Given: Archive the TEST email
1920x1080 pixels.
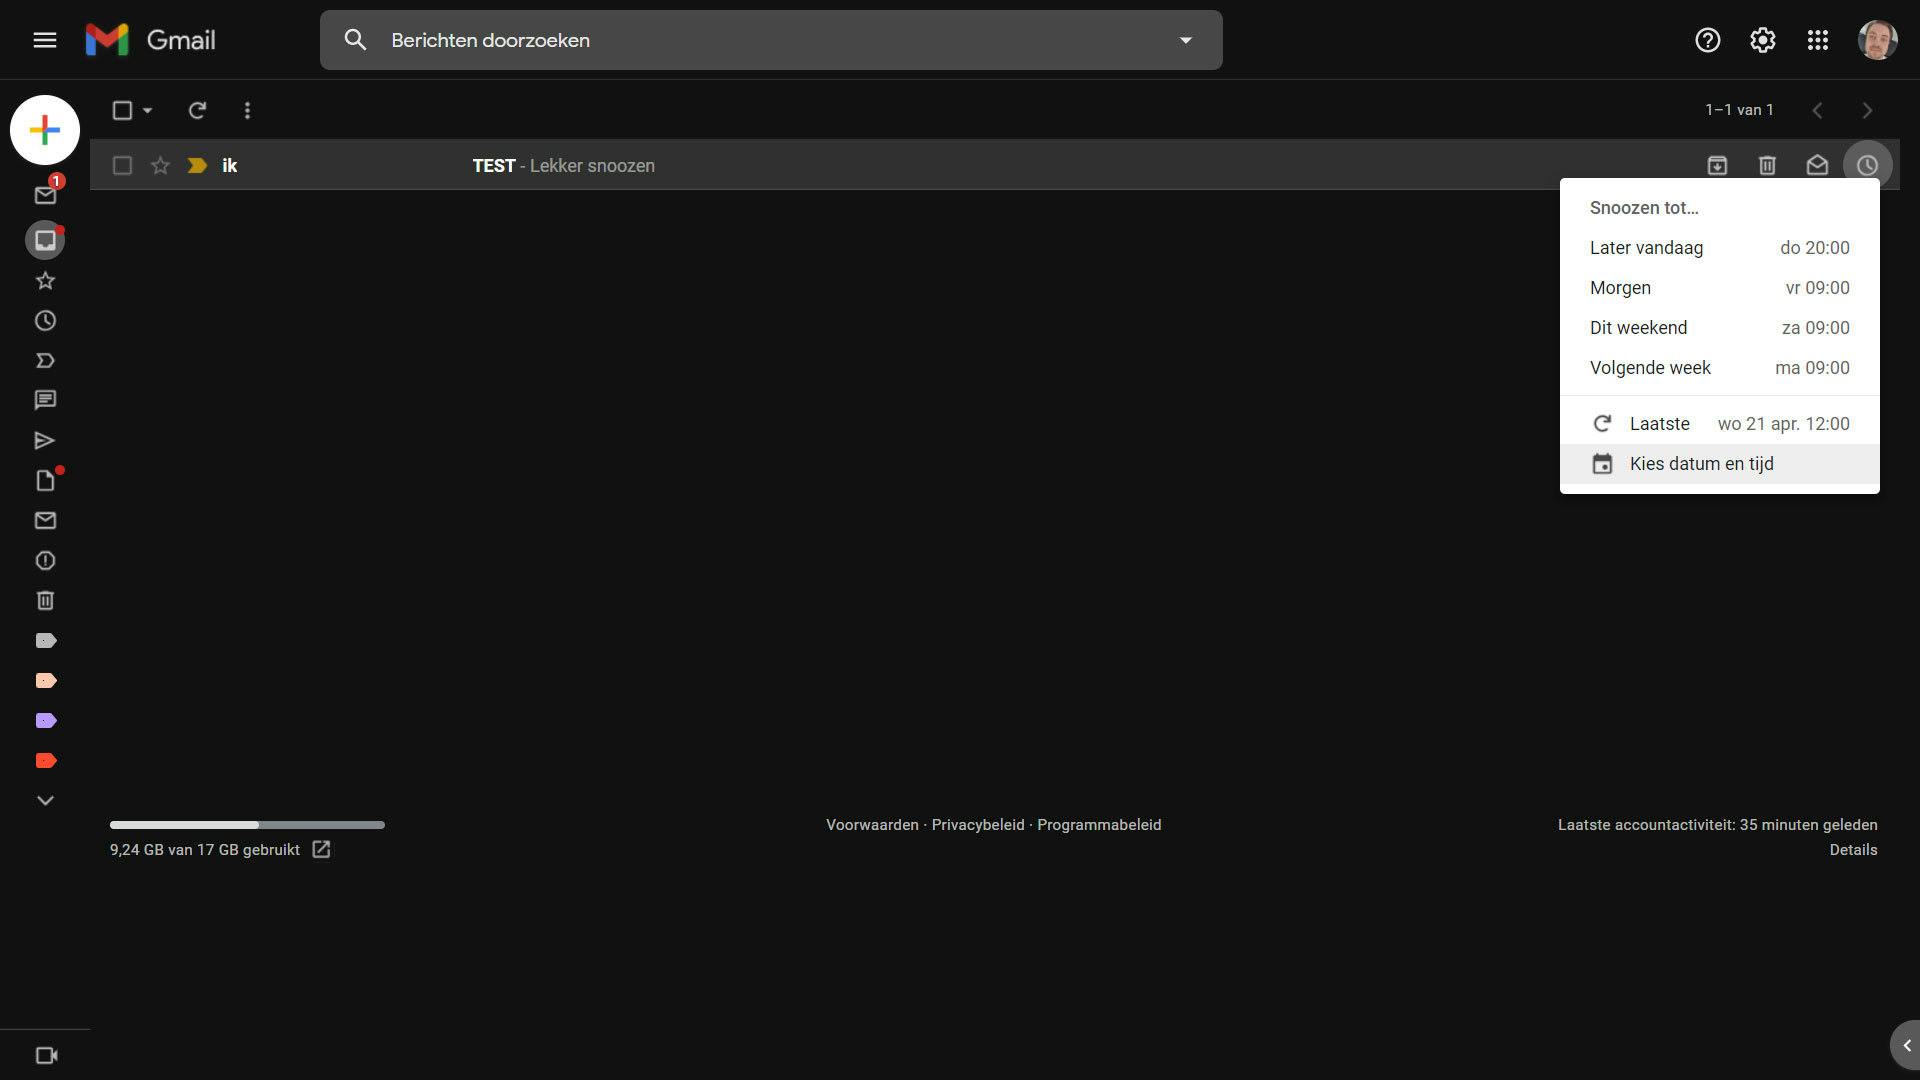Looking at the screenshot, I should coord(1717,166).
